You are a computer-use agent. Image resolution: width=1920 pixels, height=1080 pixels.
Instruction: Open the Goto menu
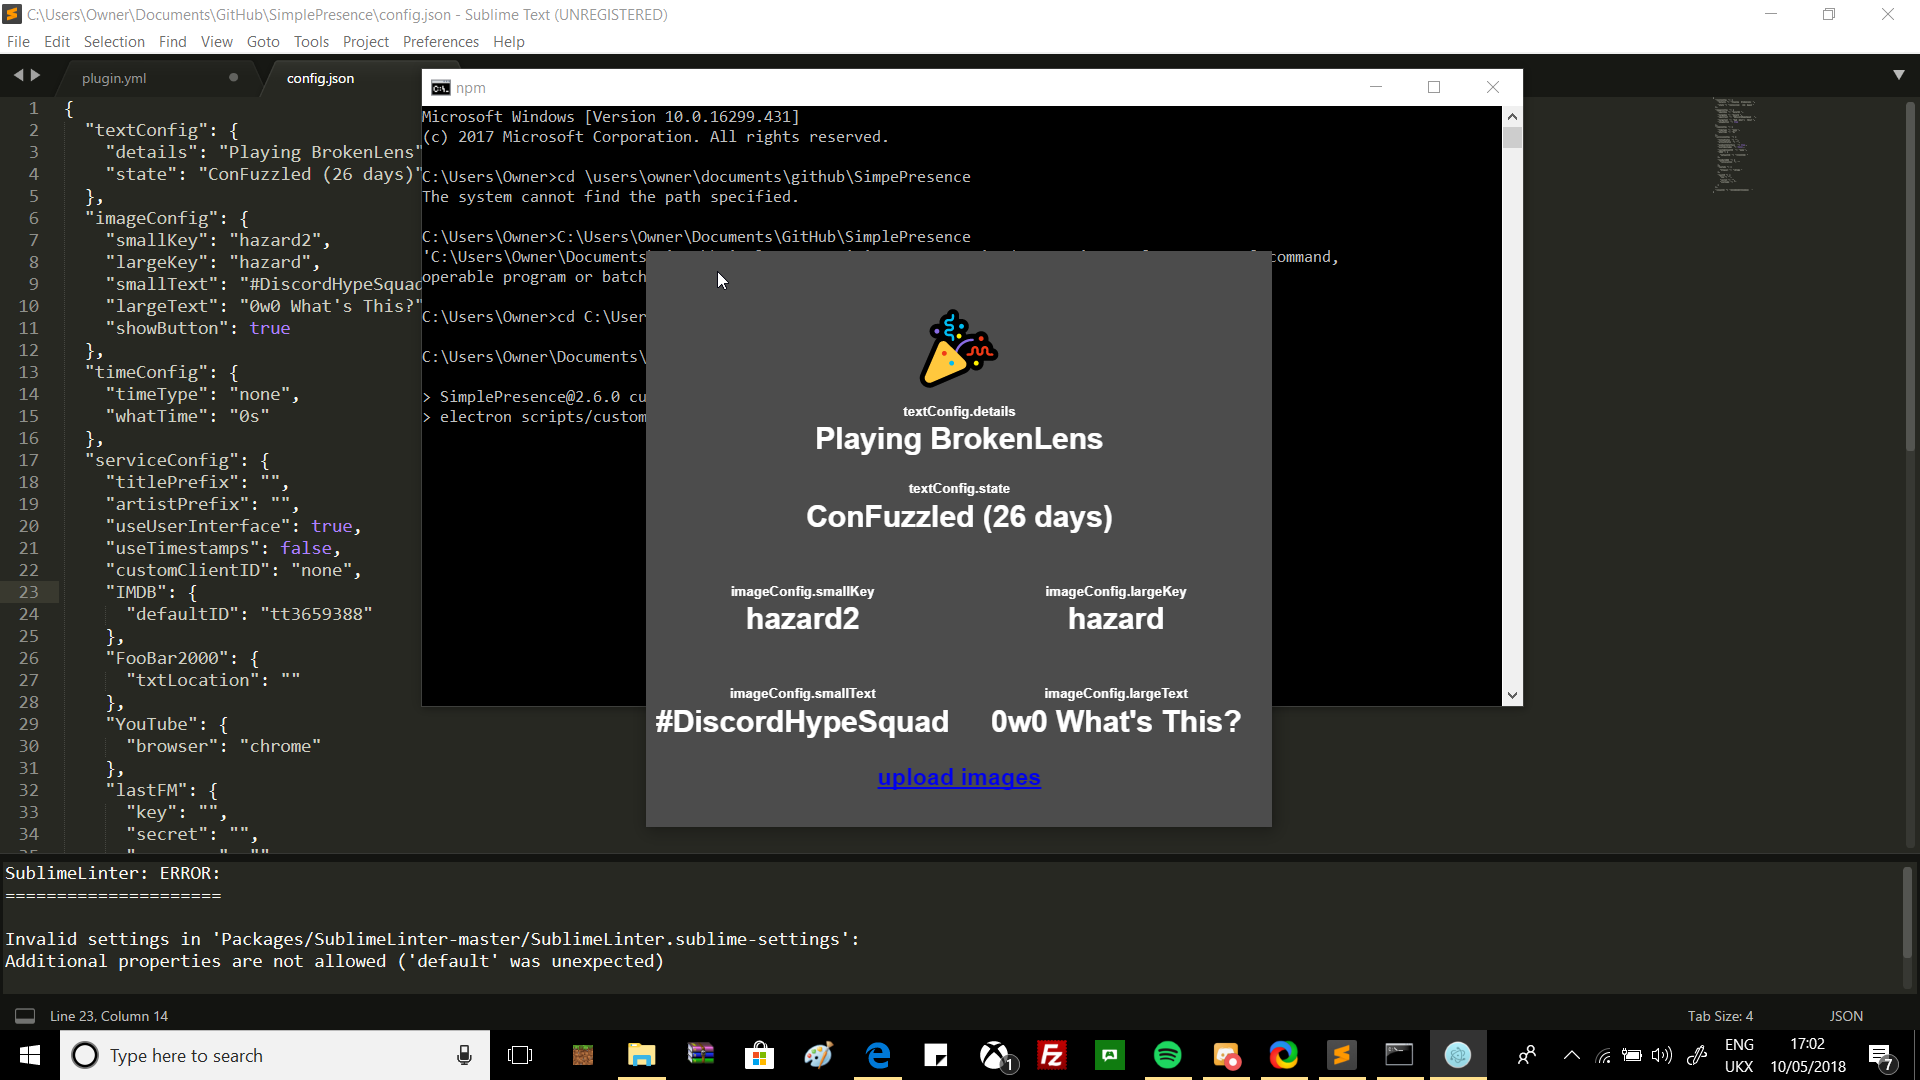coord(263,41)
